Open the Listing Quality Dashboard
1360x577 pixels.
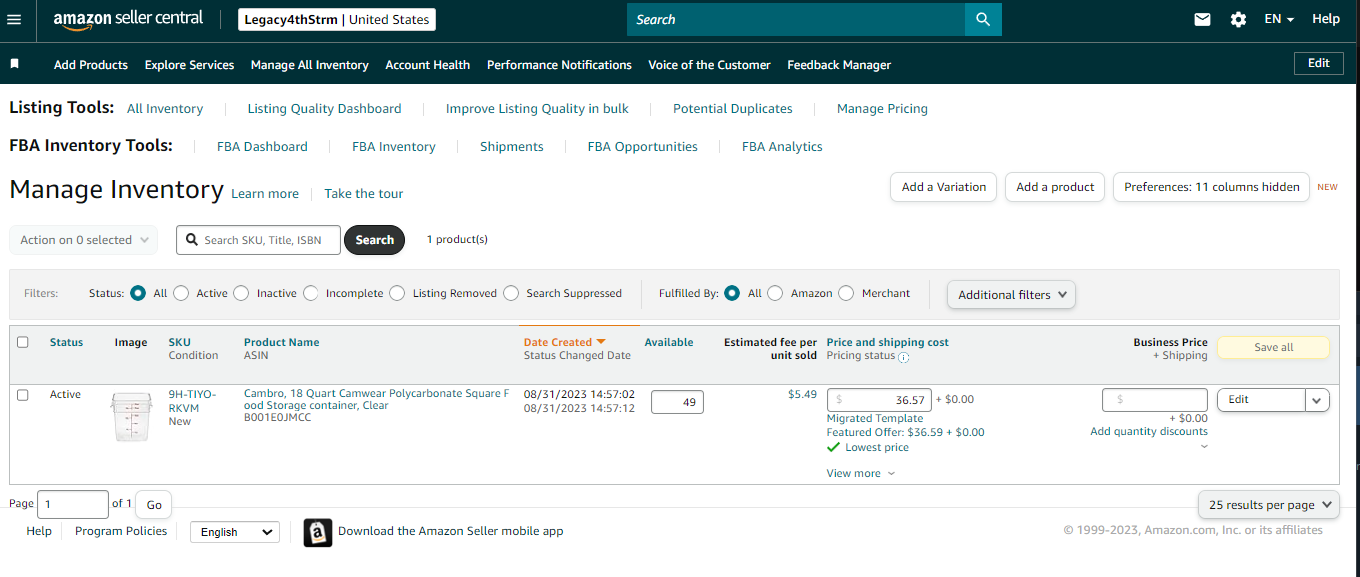click(324, 108)
